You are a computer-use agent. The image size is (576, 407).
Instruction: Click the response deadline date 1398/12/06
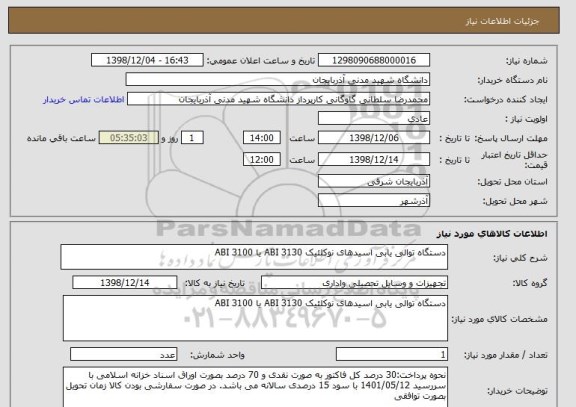(374, 138)
